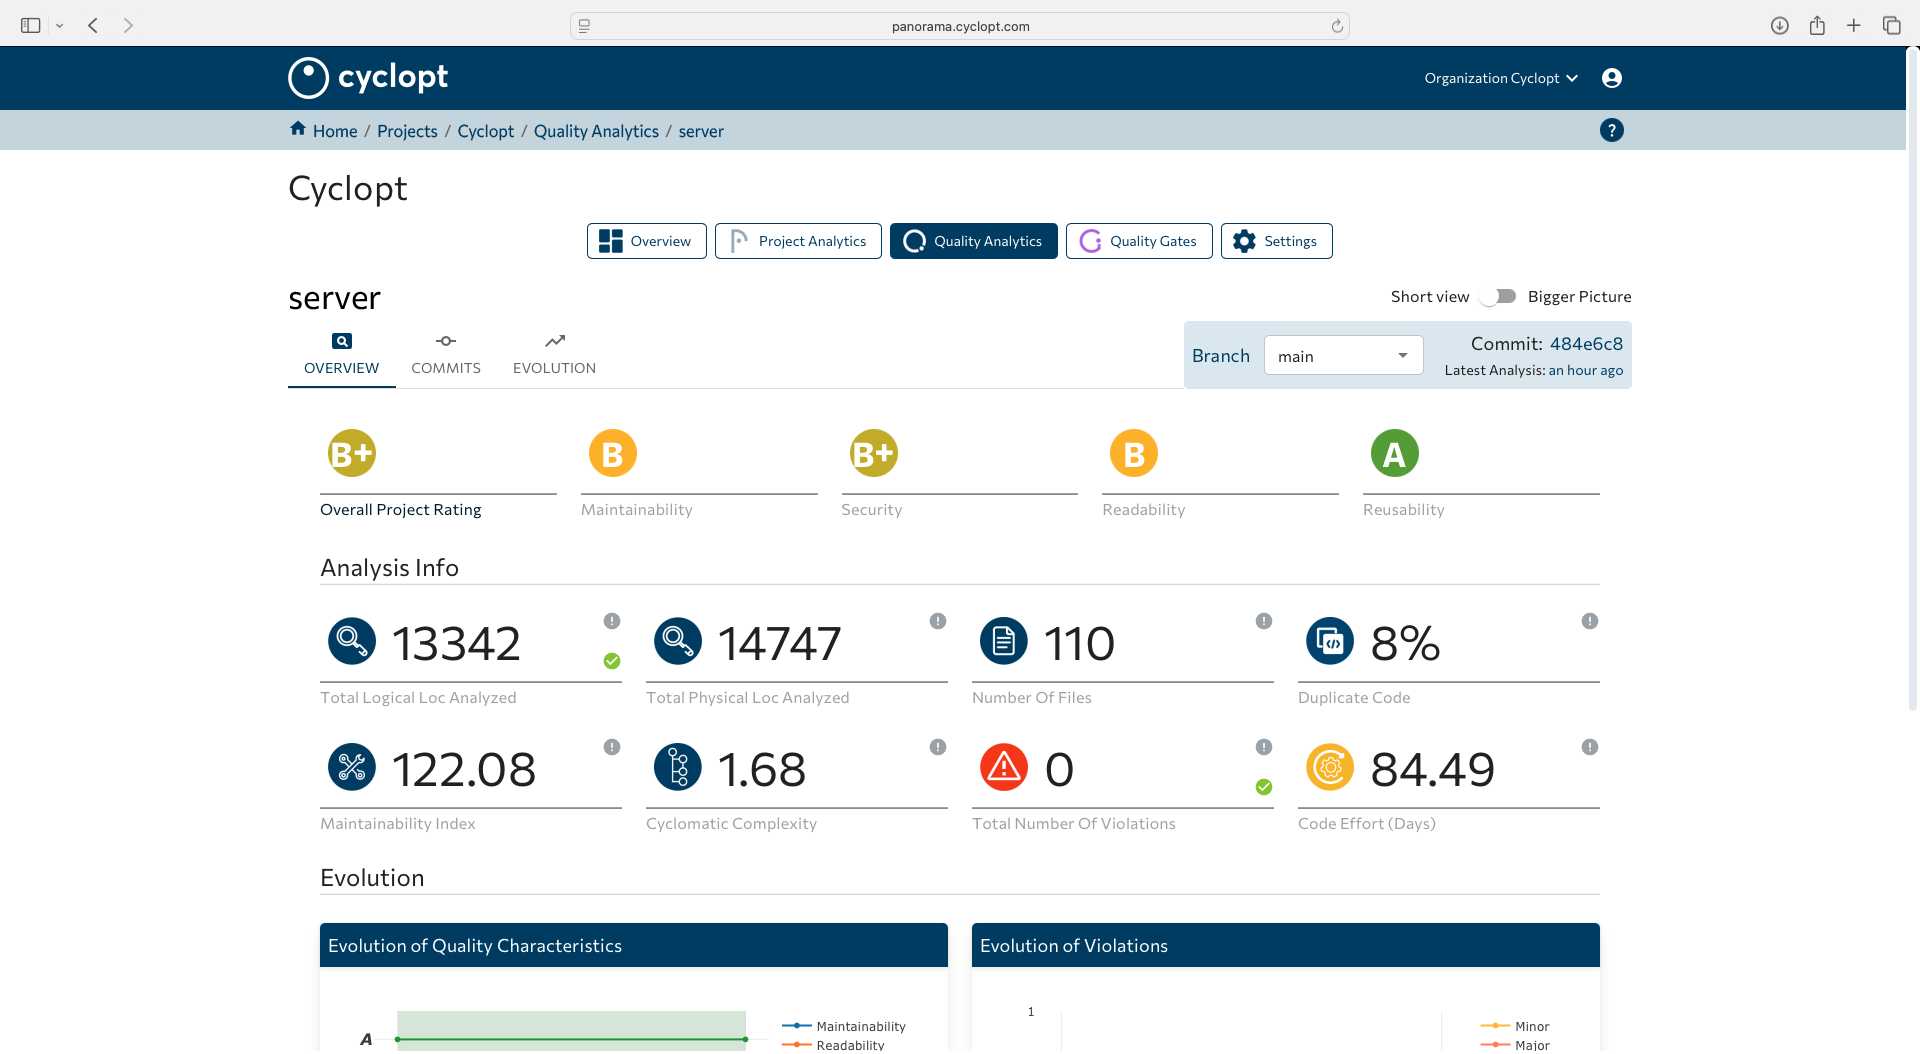
Task: Click the help question mark icon
Action: tap(1612, 130)
